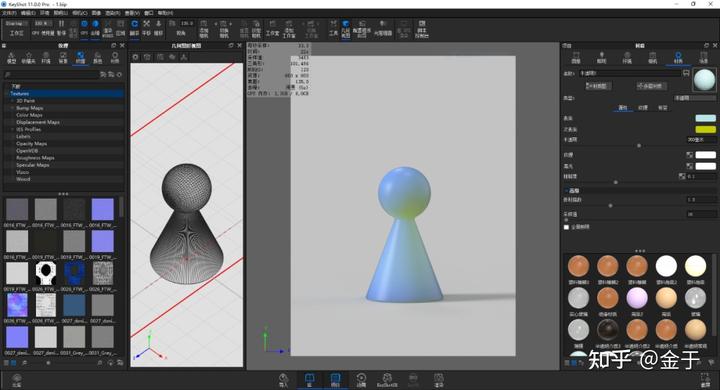This screenshot has width=720, height=390.
Task: Switch to the Colors tab in the library panel
Action: point(98,57)
